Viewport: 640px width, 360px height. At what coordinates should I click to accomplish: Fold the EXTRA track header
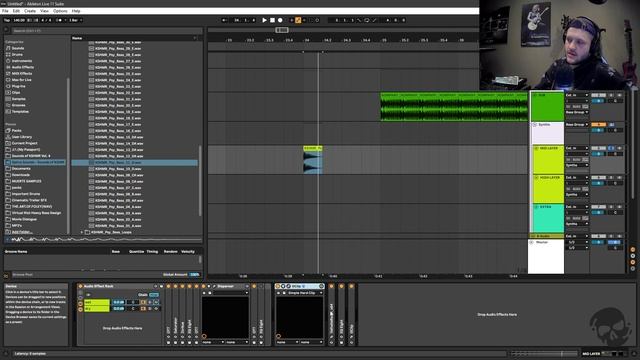click(x=536, y=207)
